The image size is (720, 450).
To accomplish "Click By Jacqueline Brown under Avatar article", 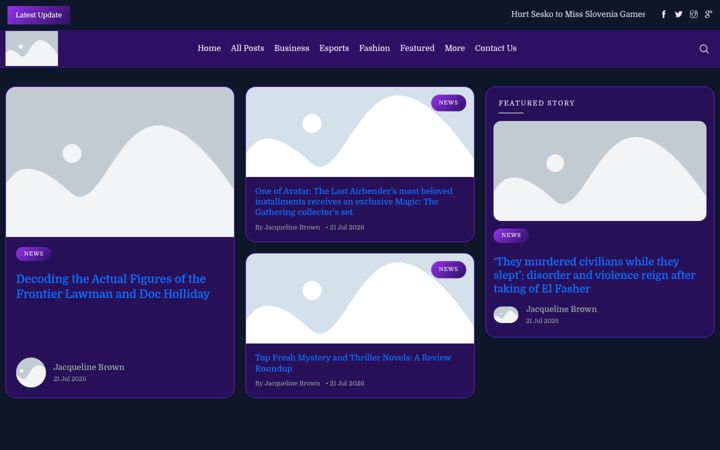I will point(287,227).
